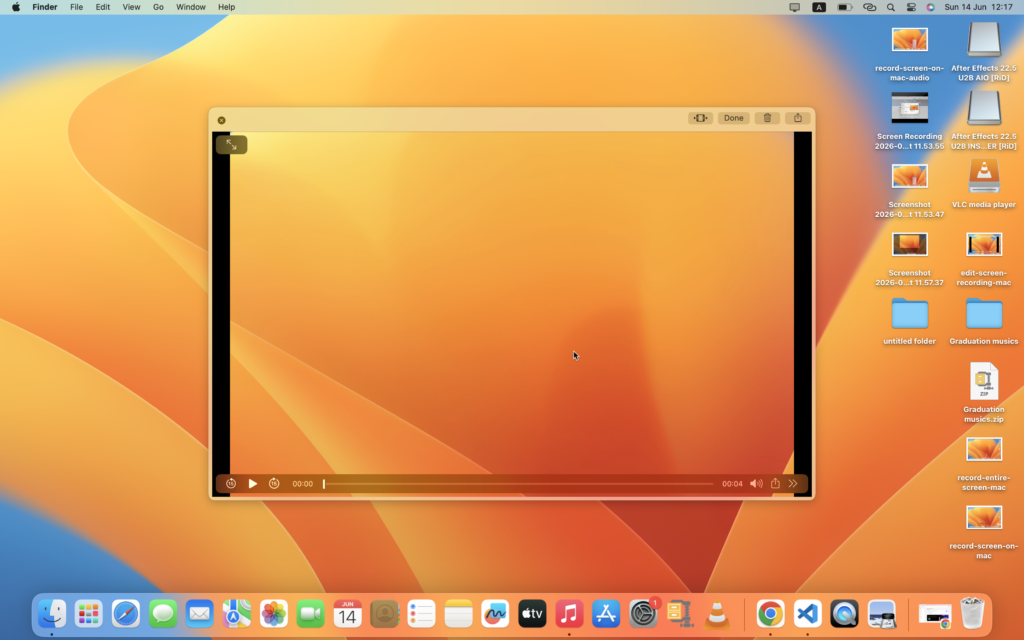The width and height of the screenshot is (1024, 640).
Task: Open System Settings from the Dock
Action: 643,614
